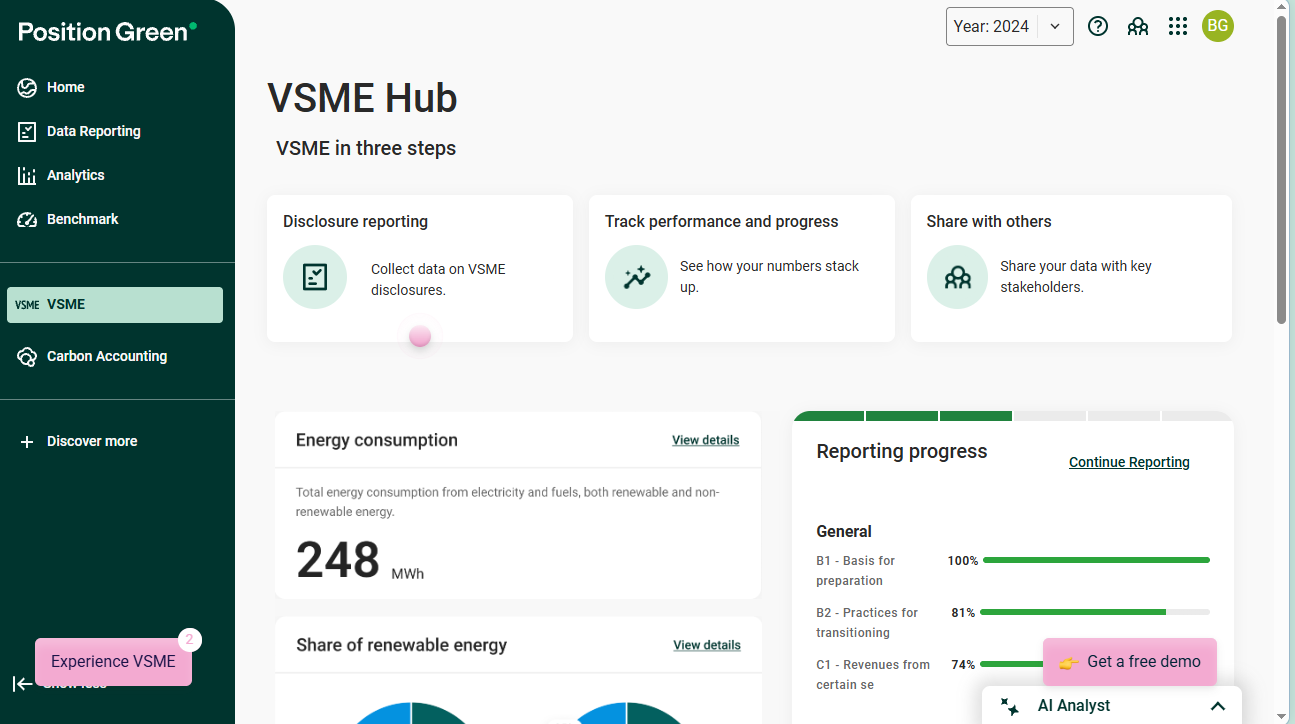
Task: Click the Continue Reporting link
Action: pos(1129,462)
